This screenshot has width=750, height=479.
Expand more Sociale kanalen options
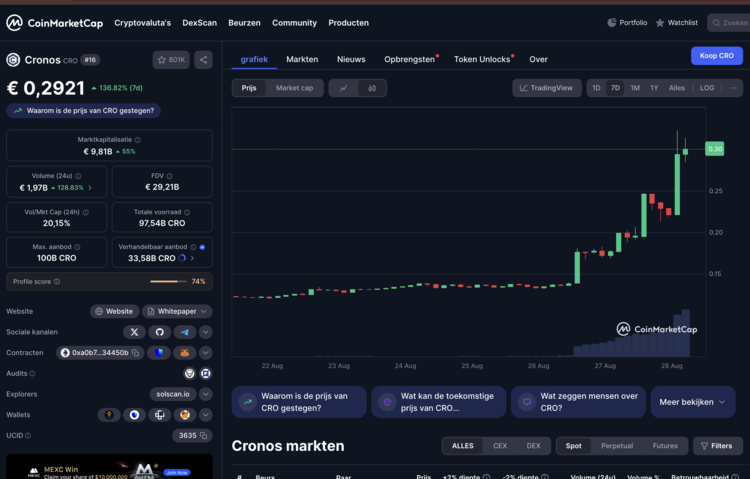(x=206, y=332)
